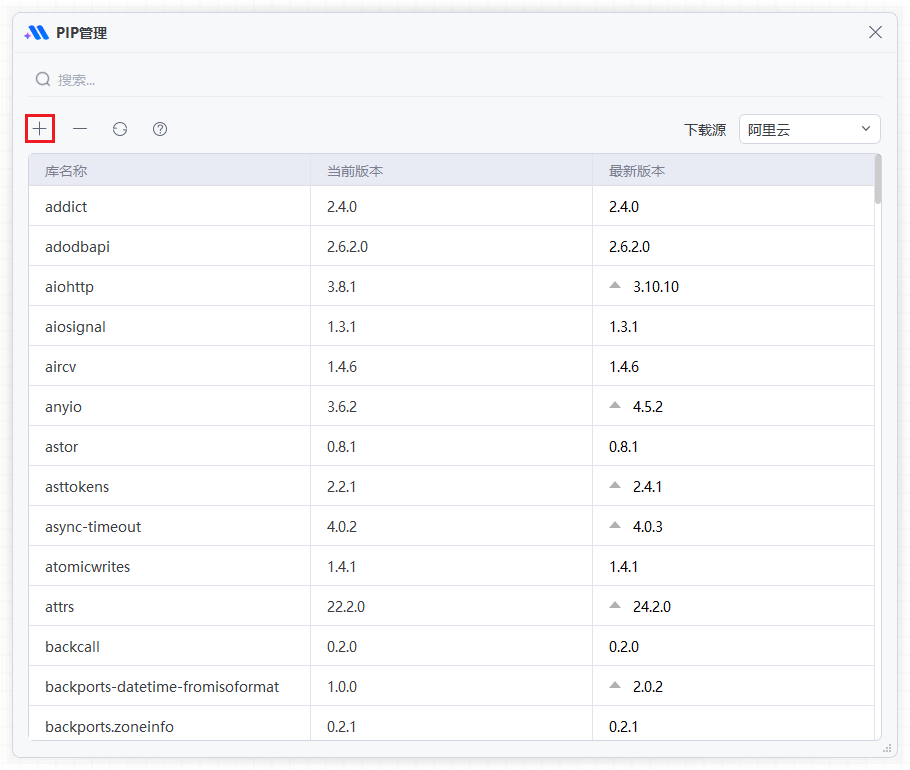The image size is (910, 770).
Task: Click the 下载源 label
Action: [705, 129]
